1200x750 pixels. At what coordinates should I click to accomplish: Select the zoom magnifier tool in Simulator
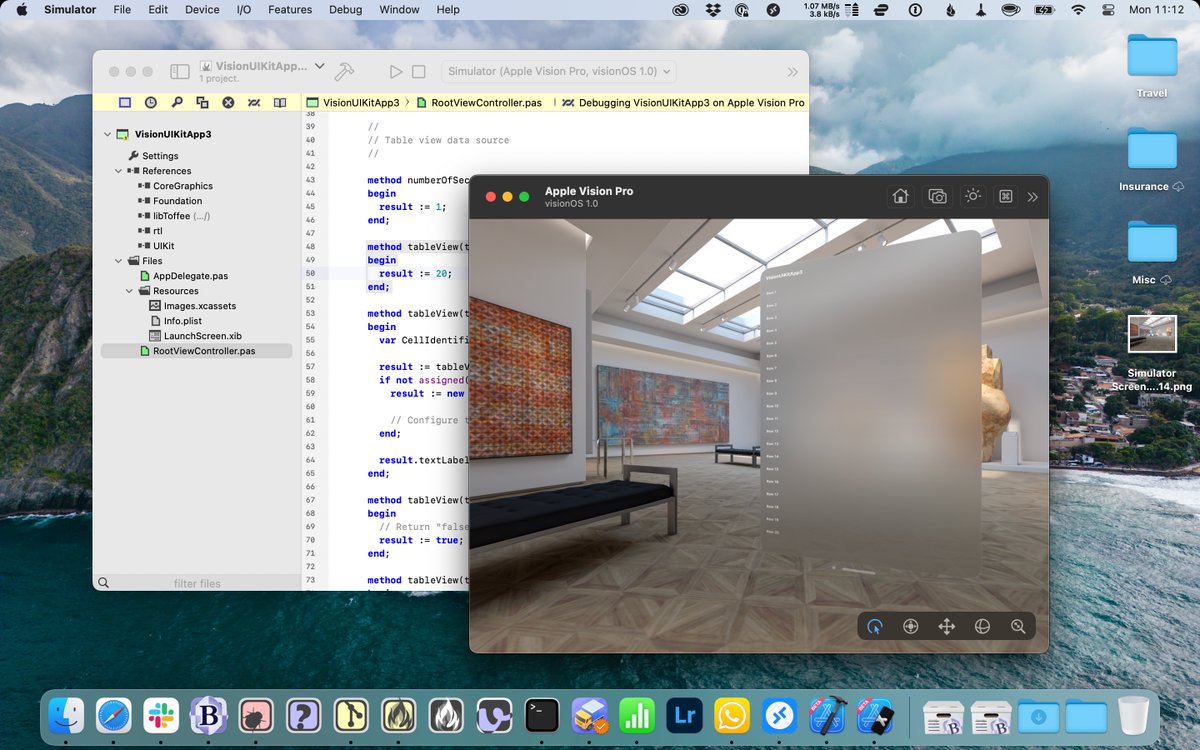1018,626
